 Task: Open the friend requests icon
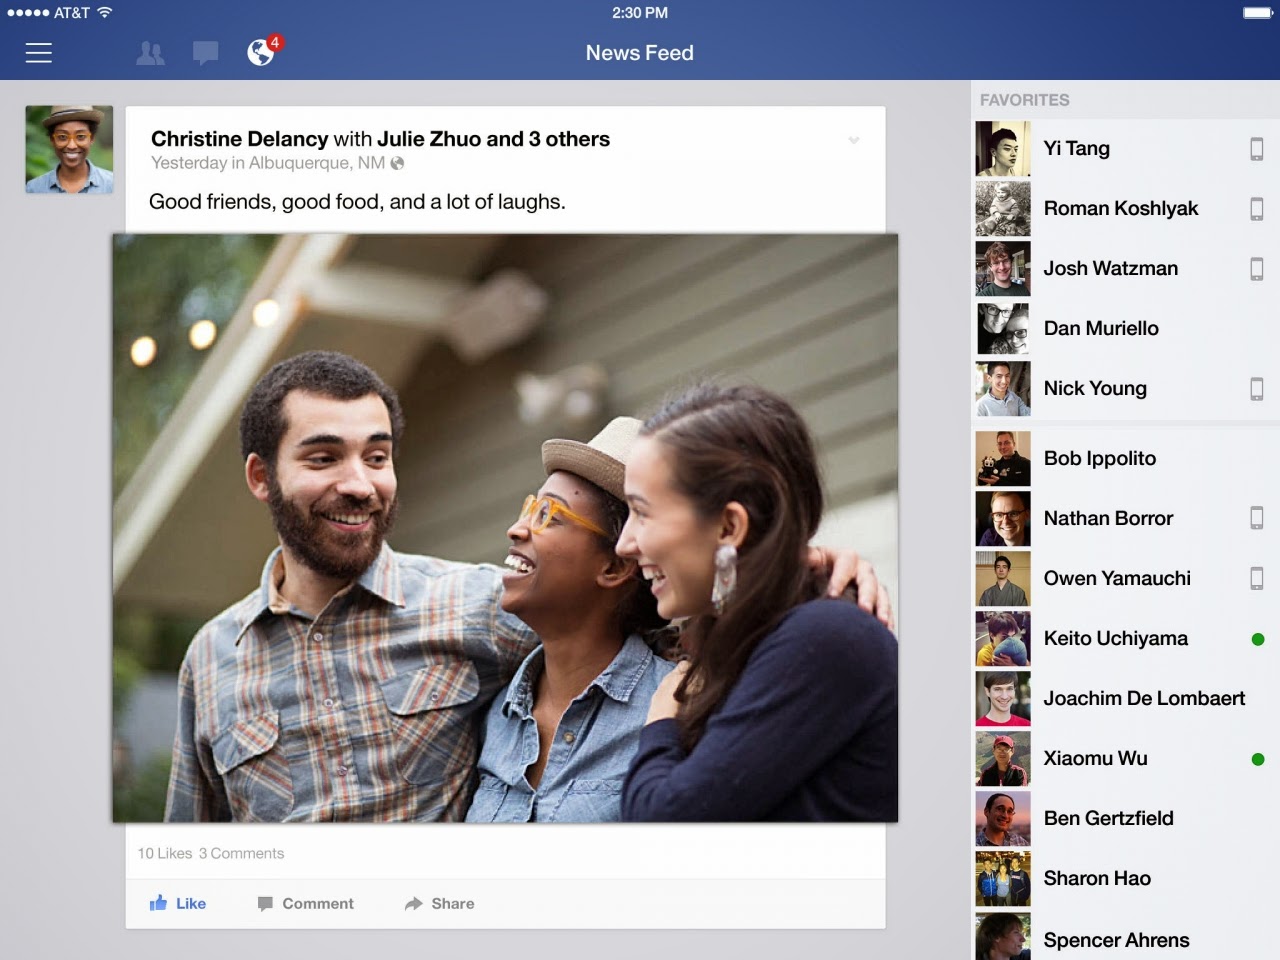tap(150, 53)
